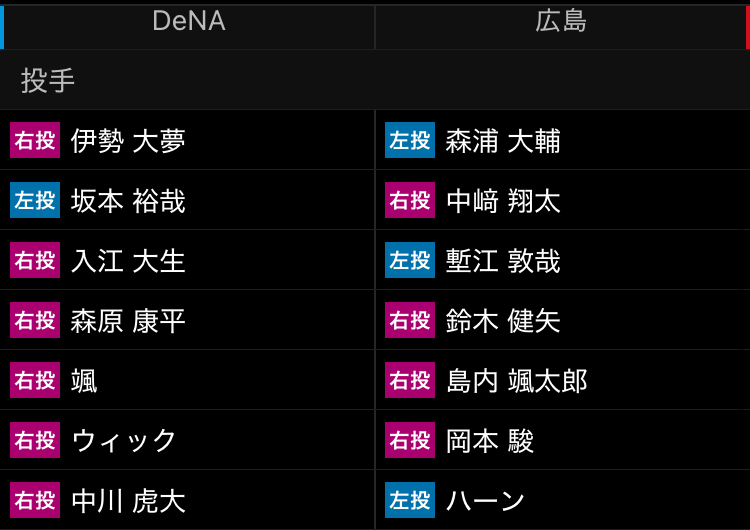Open pitcher 鈴木 健矢 entry
750x530 pixels.
point(563,320)
